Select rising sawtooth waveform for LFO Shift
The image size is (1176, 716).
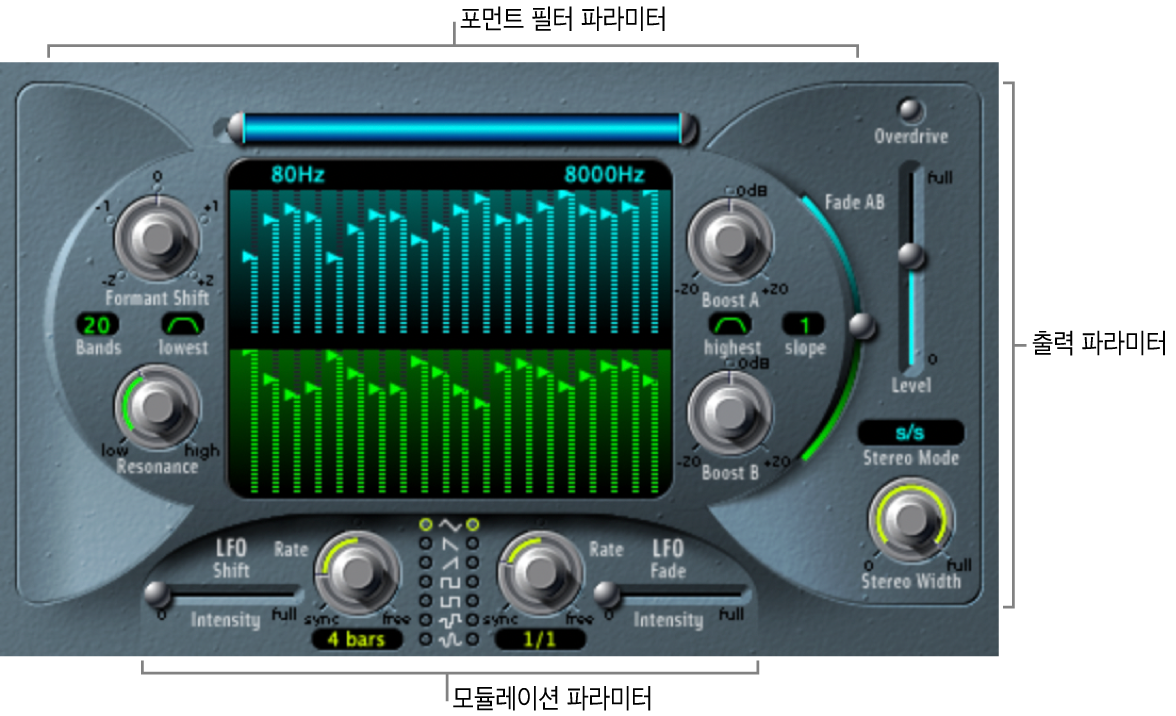point(425,562)
